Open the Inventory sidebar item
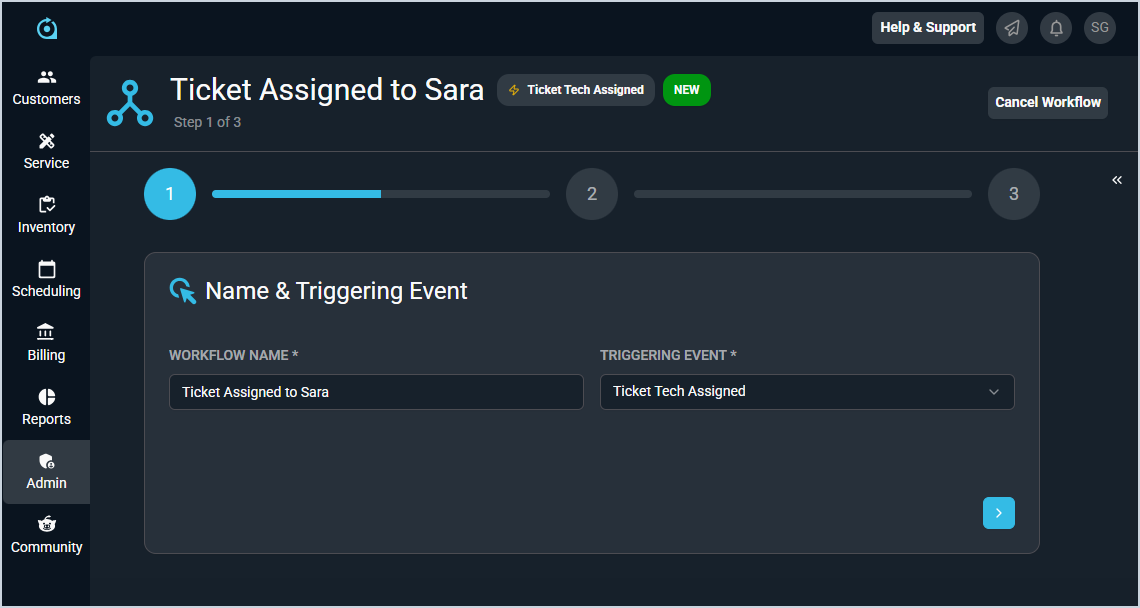The width and height of the screenshot is (1140, 608). point(46,215)
